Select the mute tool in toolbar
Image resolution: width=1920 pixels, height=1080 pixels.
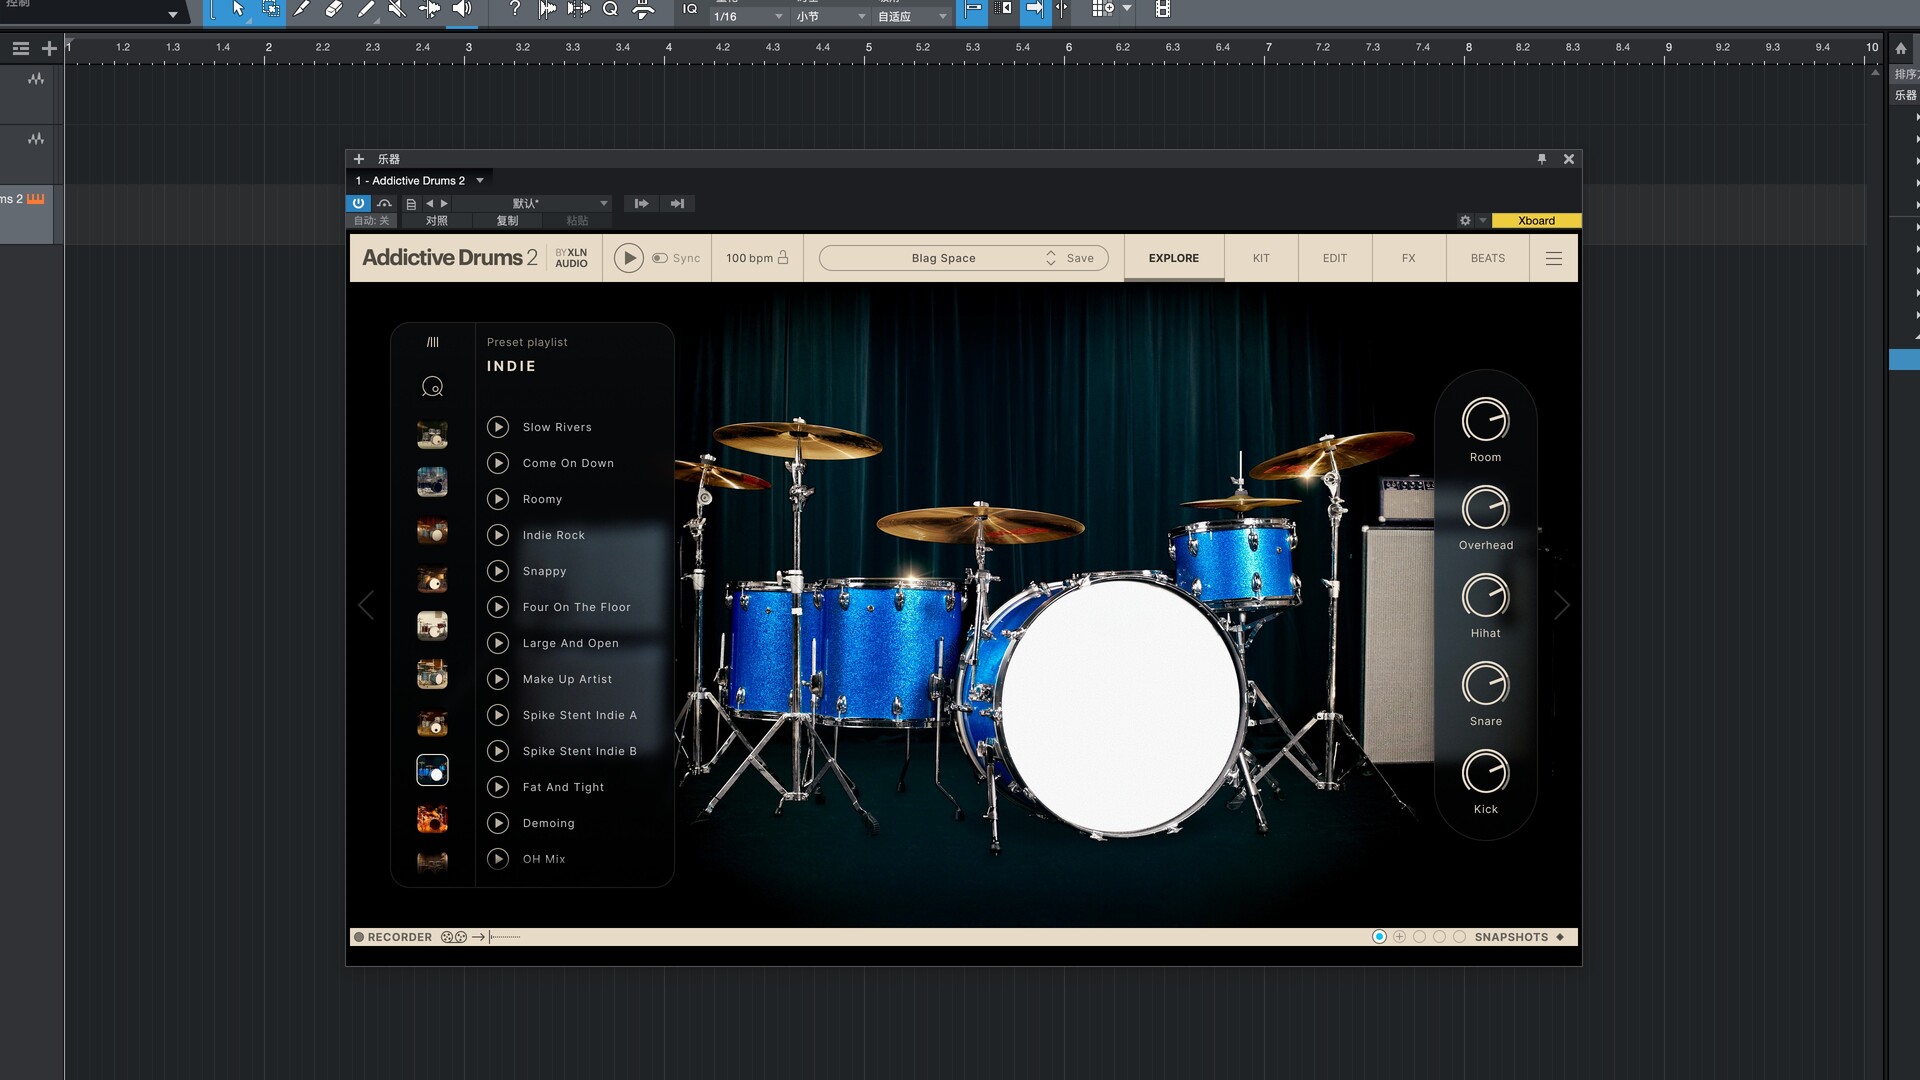click(x=397, y=9)
